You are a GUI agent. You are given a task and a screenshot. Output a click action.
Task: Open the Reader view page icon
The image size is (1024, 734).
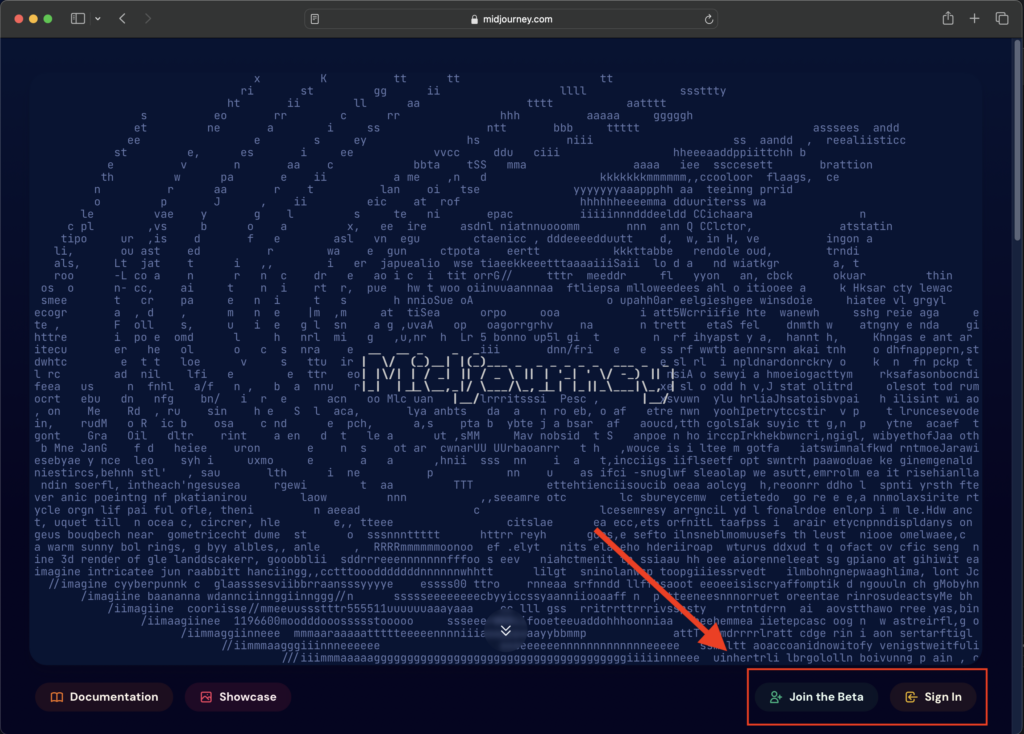315,19
